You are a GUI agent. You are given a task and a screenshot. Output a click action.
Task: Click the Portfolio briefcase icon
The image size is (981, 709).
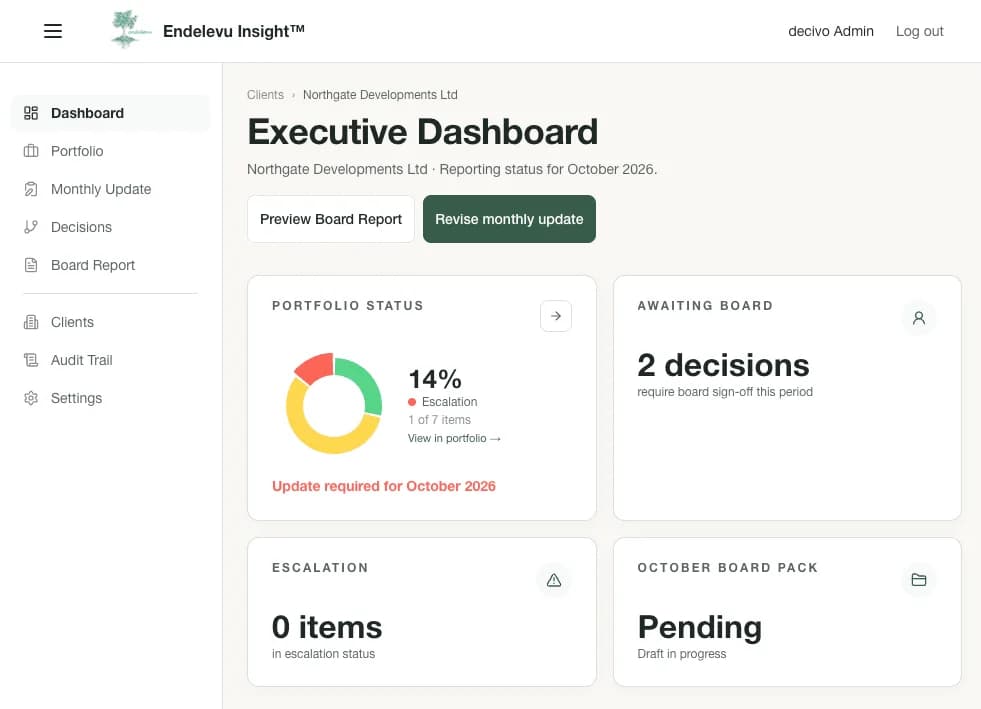click(31, 151)
